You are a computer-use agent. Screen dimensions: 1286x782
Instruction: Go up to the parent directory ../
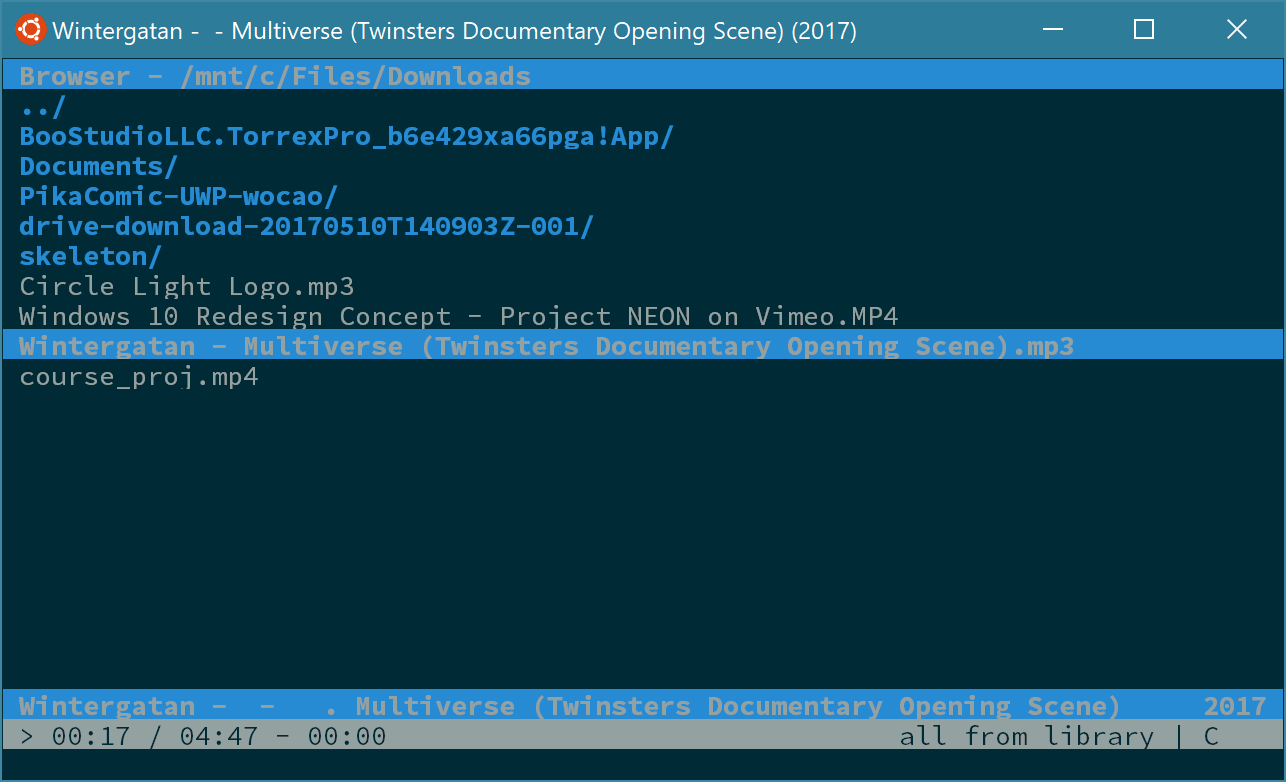click(42, 107)
